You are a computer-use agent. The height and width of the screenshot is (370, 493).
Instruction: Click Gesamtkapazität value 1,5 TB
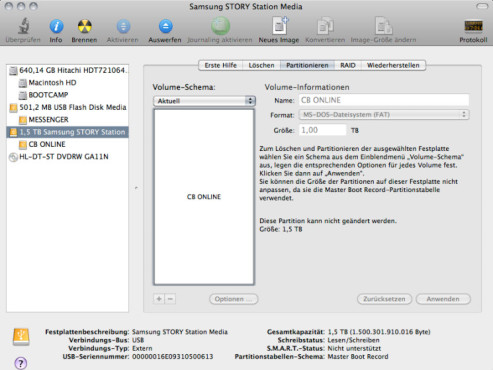[x=379, y=332]
